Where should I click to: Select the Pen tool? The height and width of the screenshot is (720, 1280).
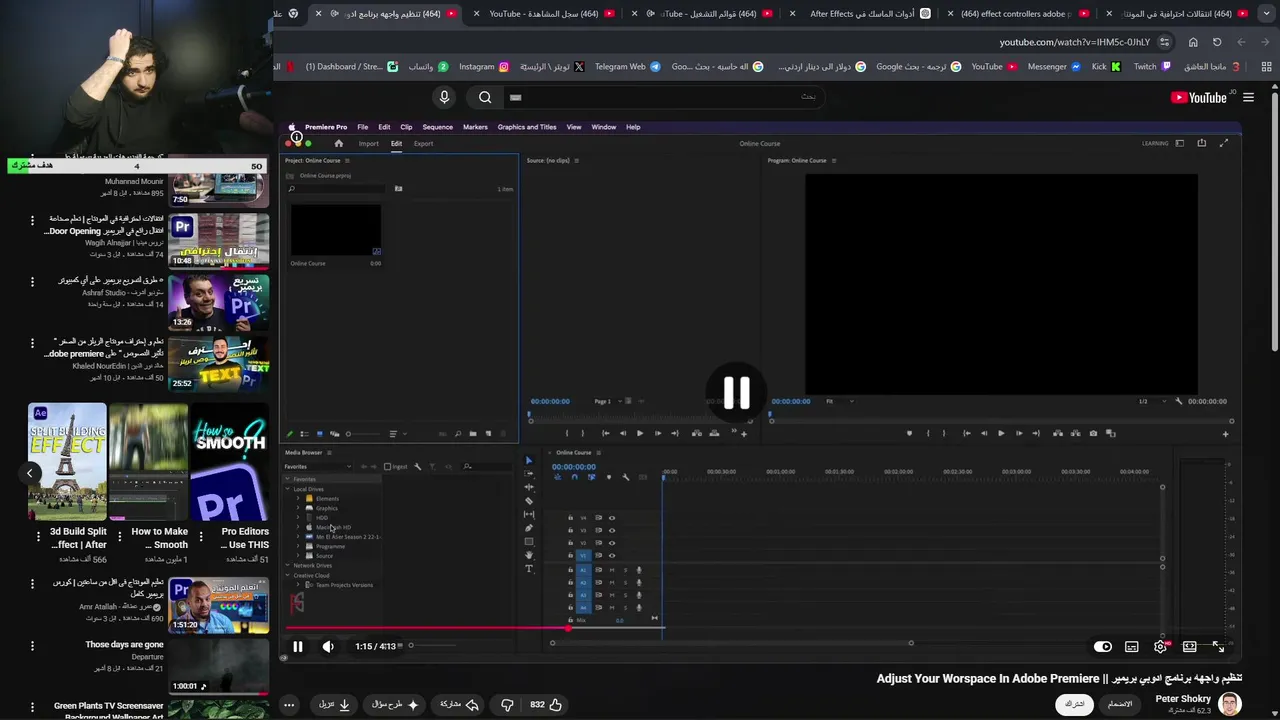(529, 528)
